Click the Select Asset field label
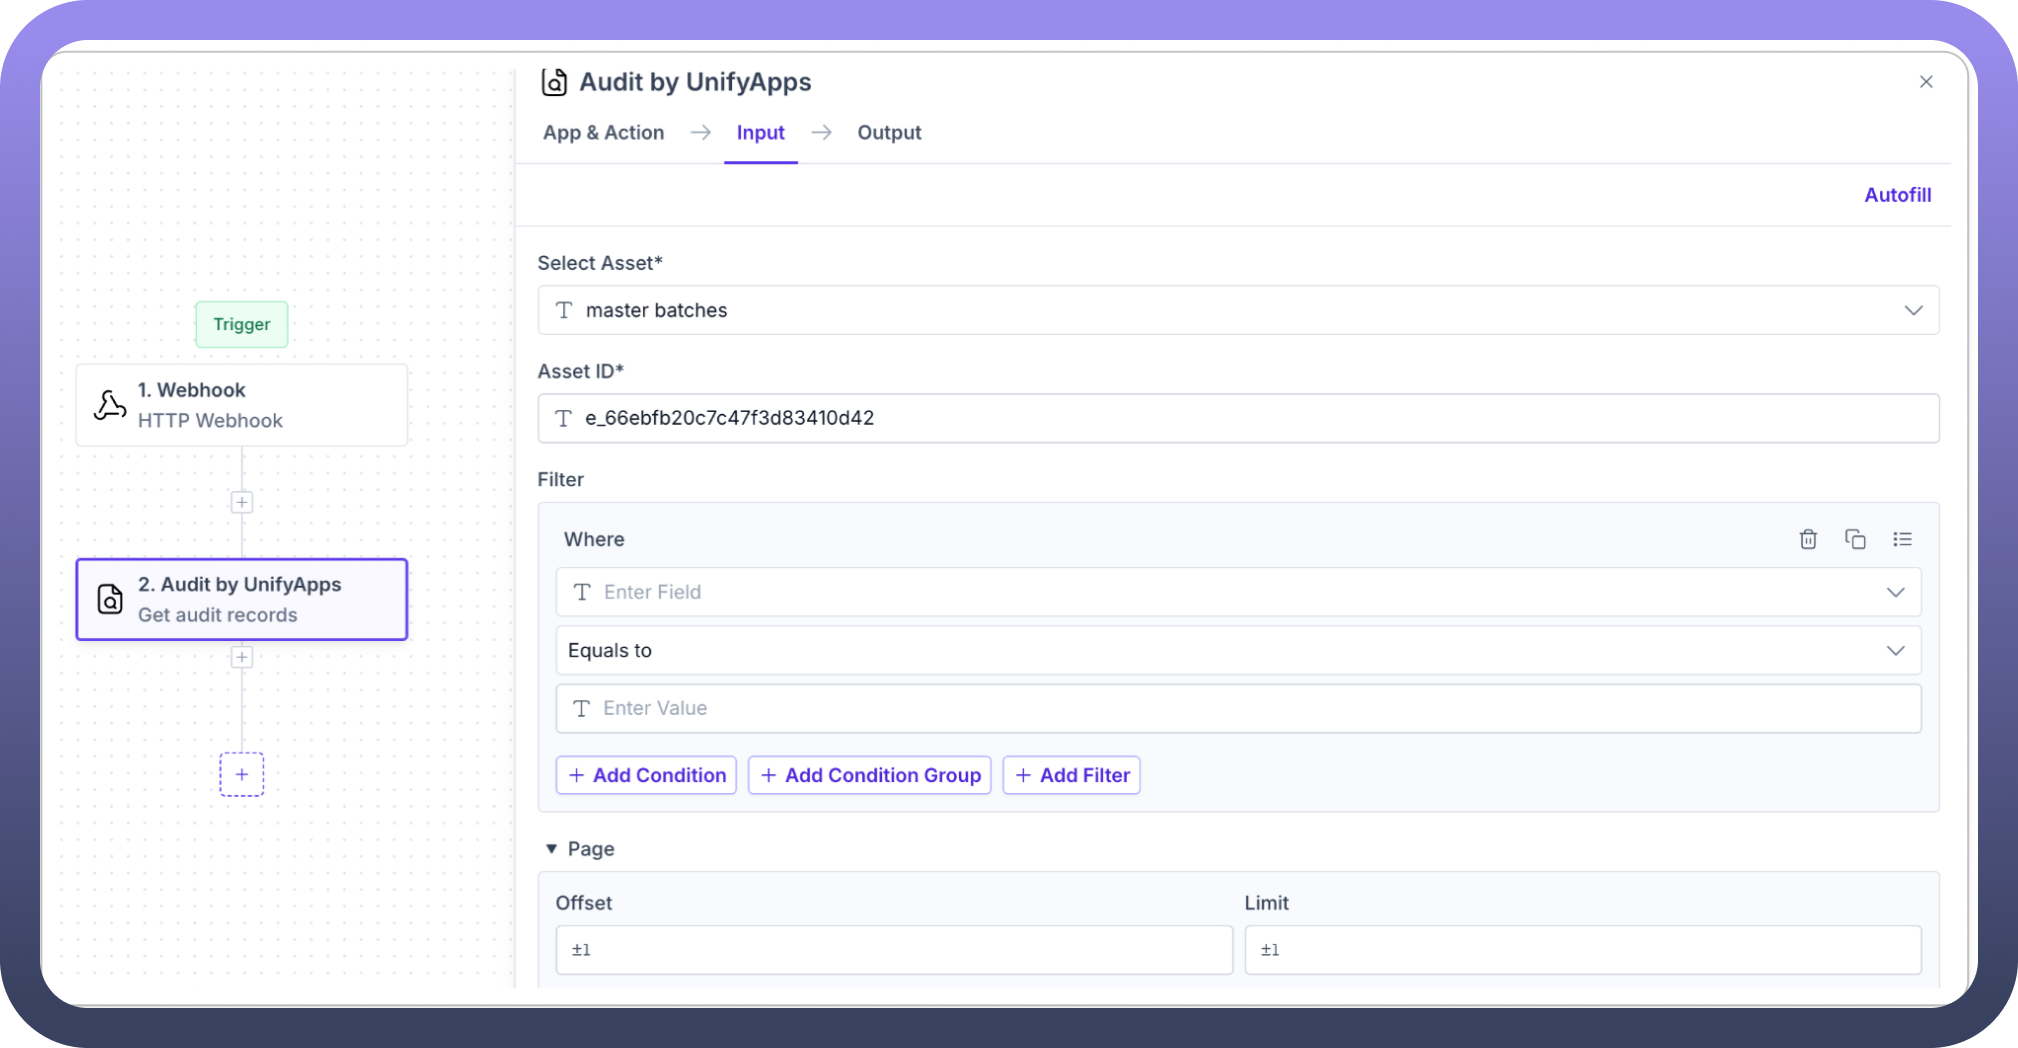Image resolution: width=2018 pixels, height=1048 pixels. coord(600,263)
